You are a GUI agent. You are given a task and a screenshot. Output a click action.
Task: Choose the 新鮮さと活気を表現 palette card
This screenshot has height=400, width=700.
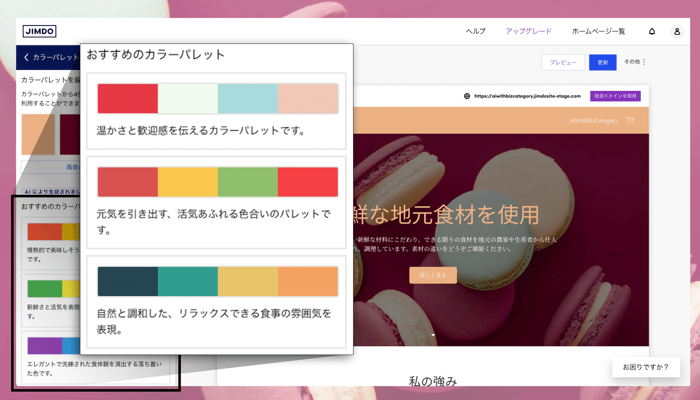coord(51,301)
